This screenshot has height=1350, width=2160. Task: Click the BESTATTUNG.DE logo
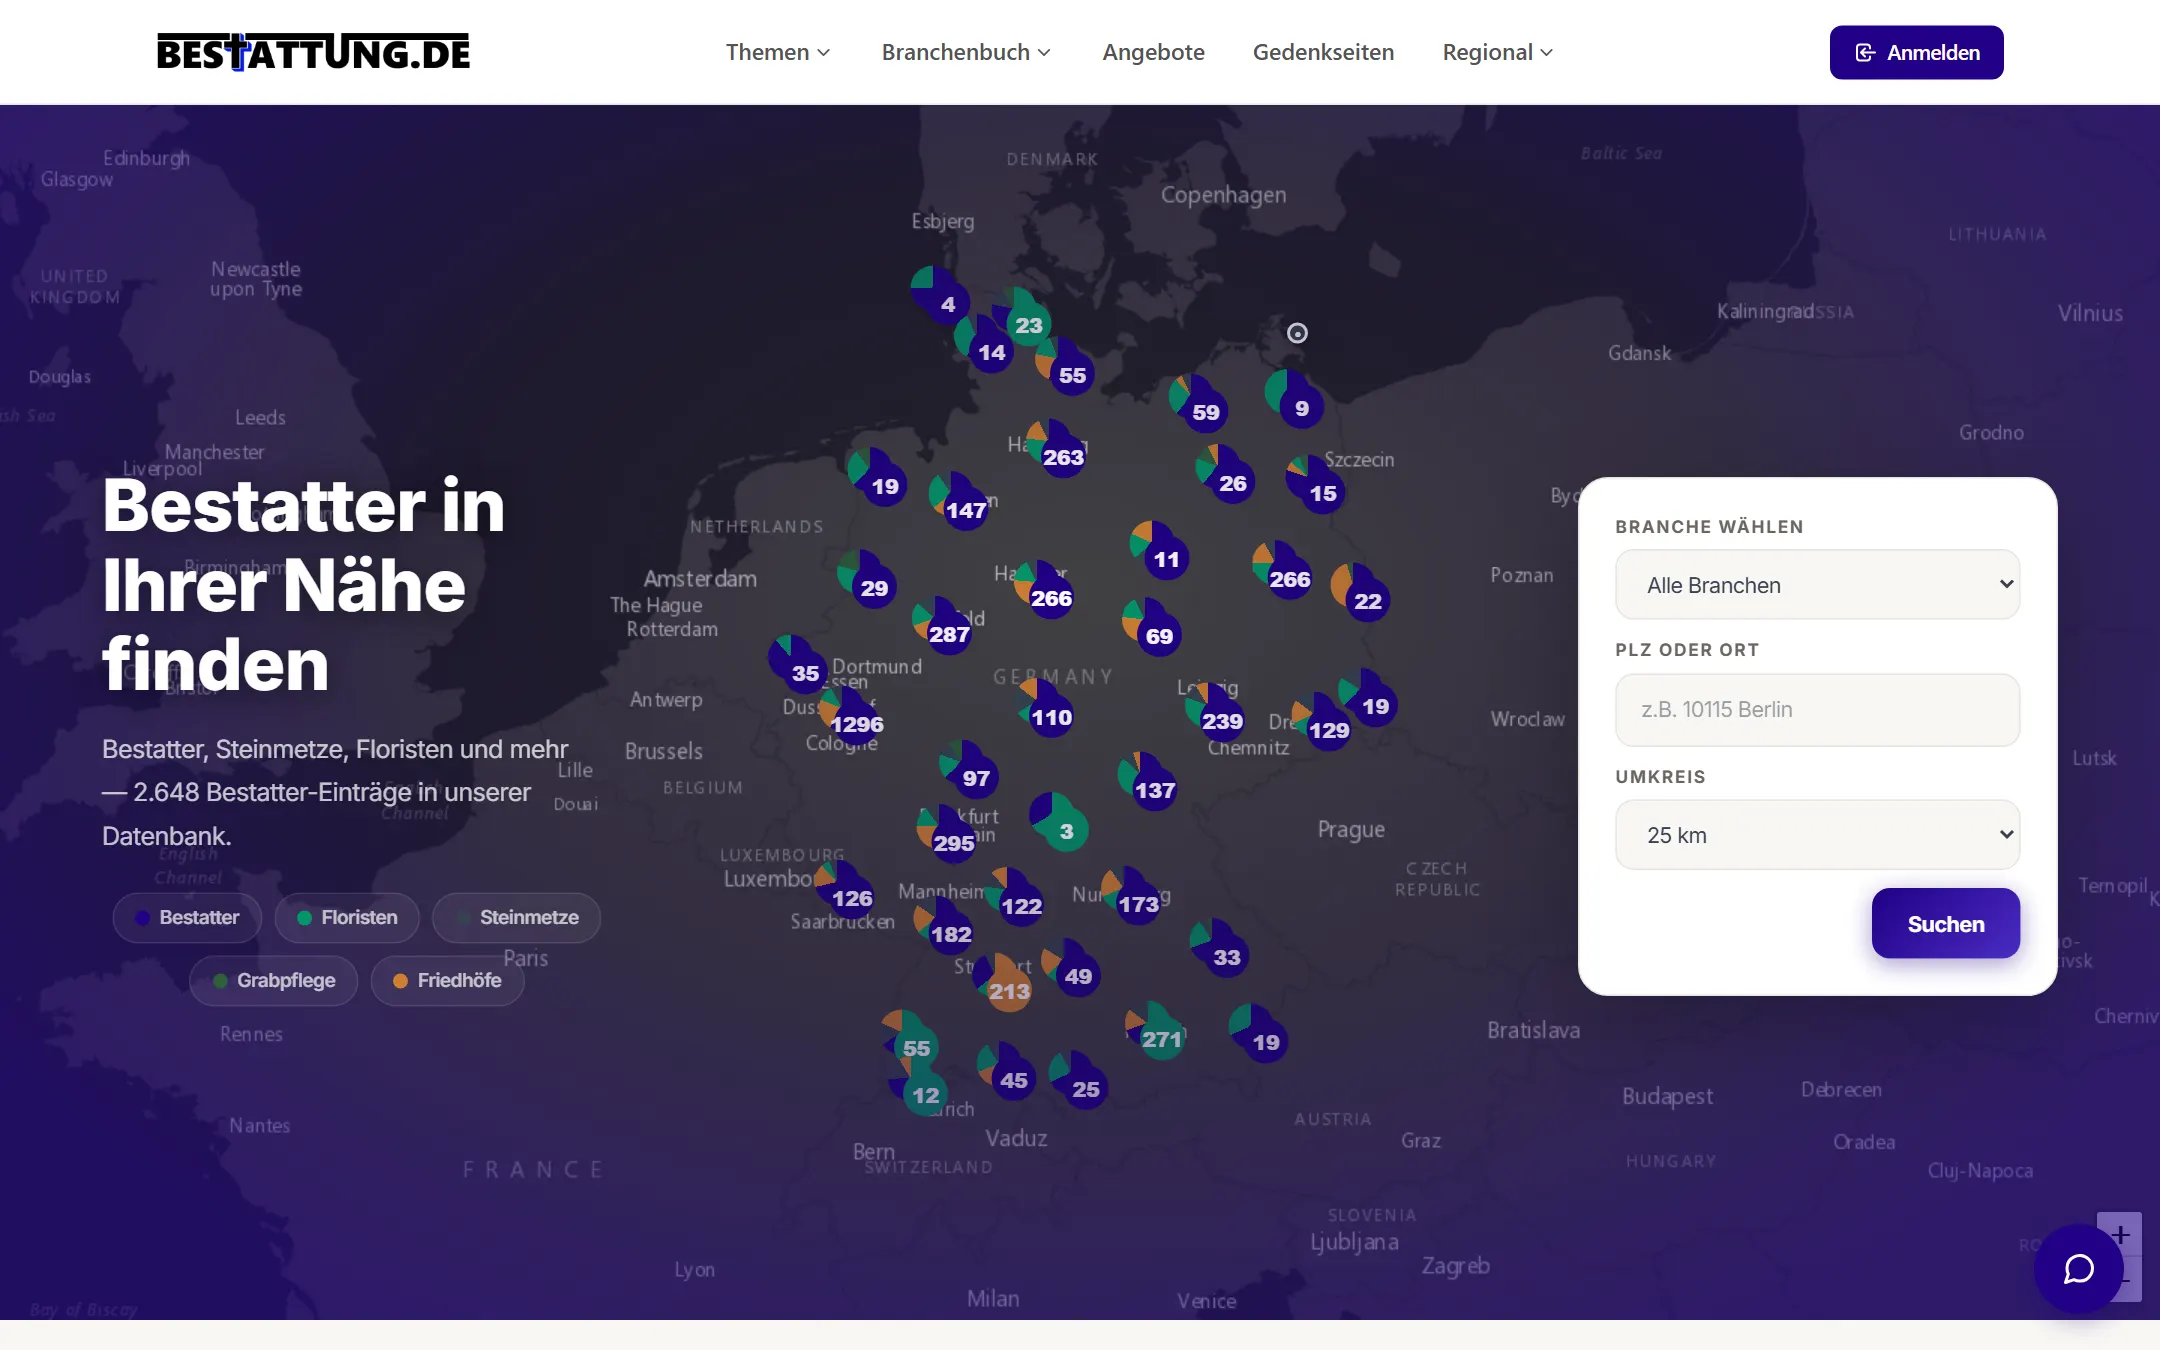pyautogui.click(x=313, y=52)
